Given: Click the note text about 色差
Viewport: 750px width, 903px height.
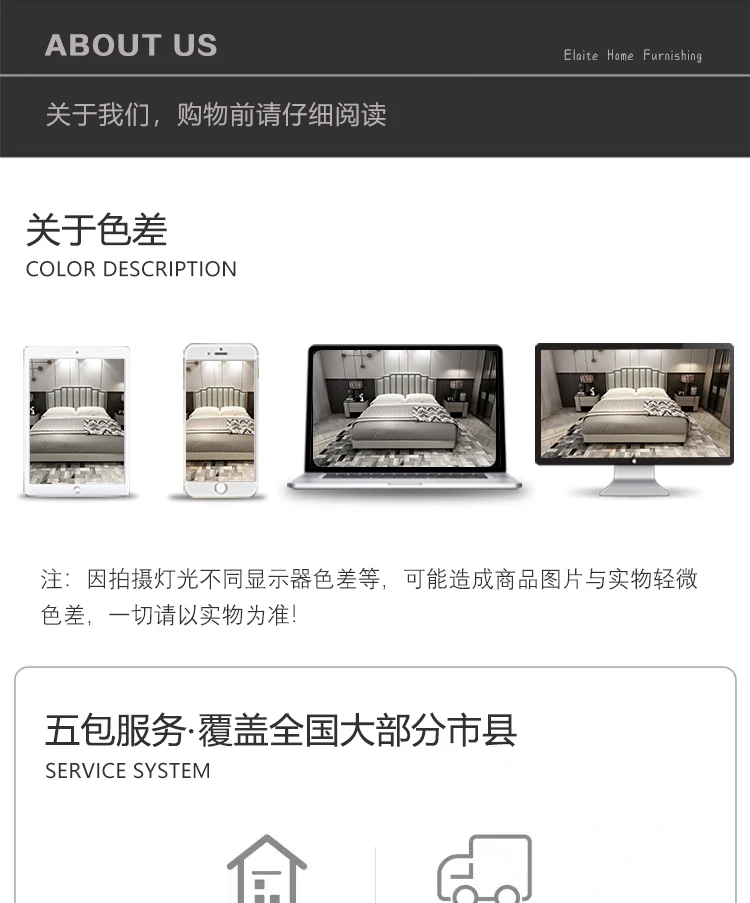Looking at the screenshot, I should point(369,597).
